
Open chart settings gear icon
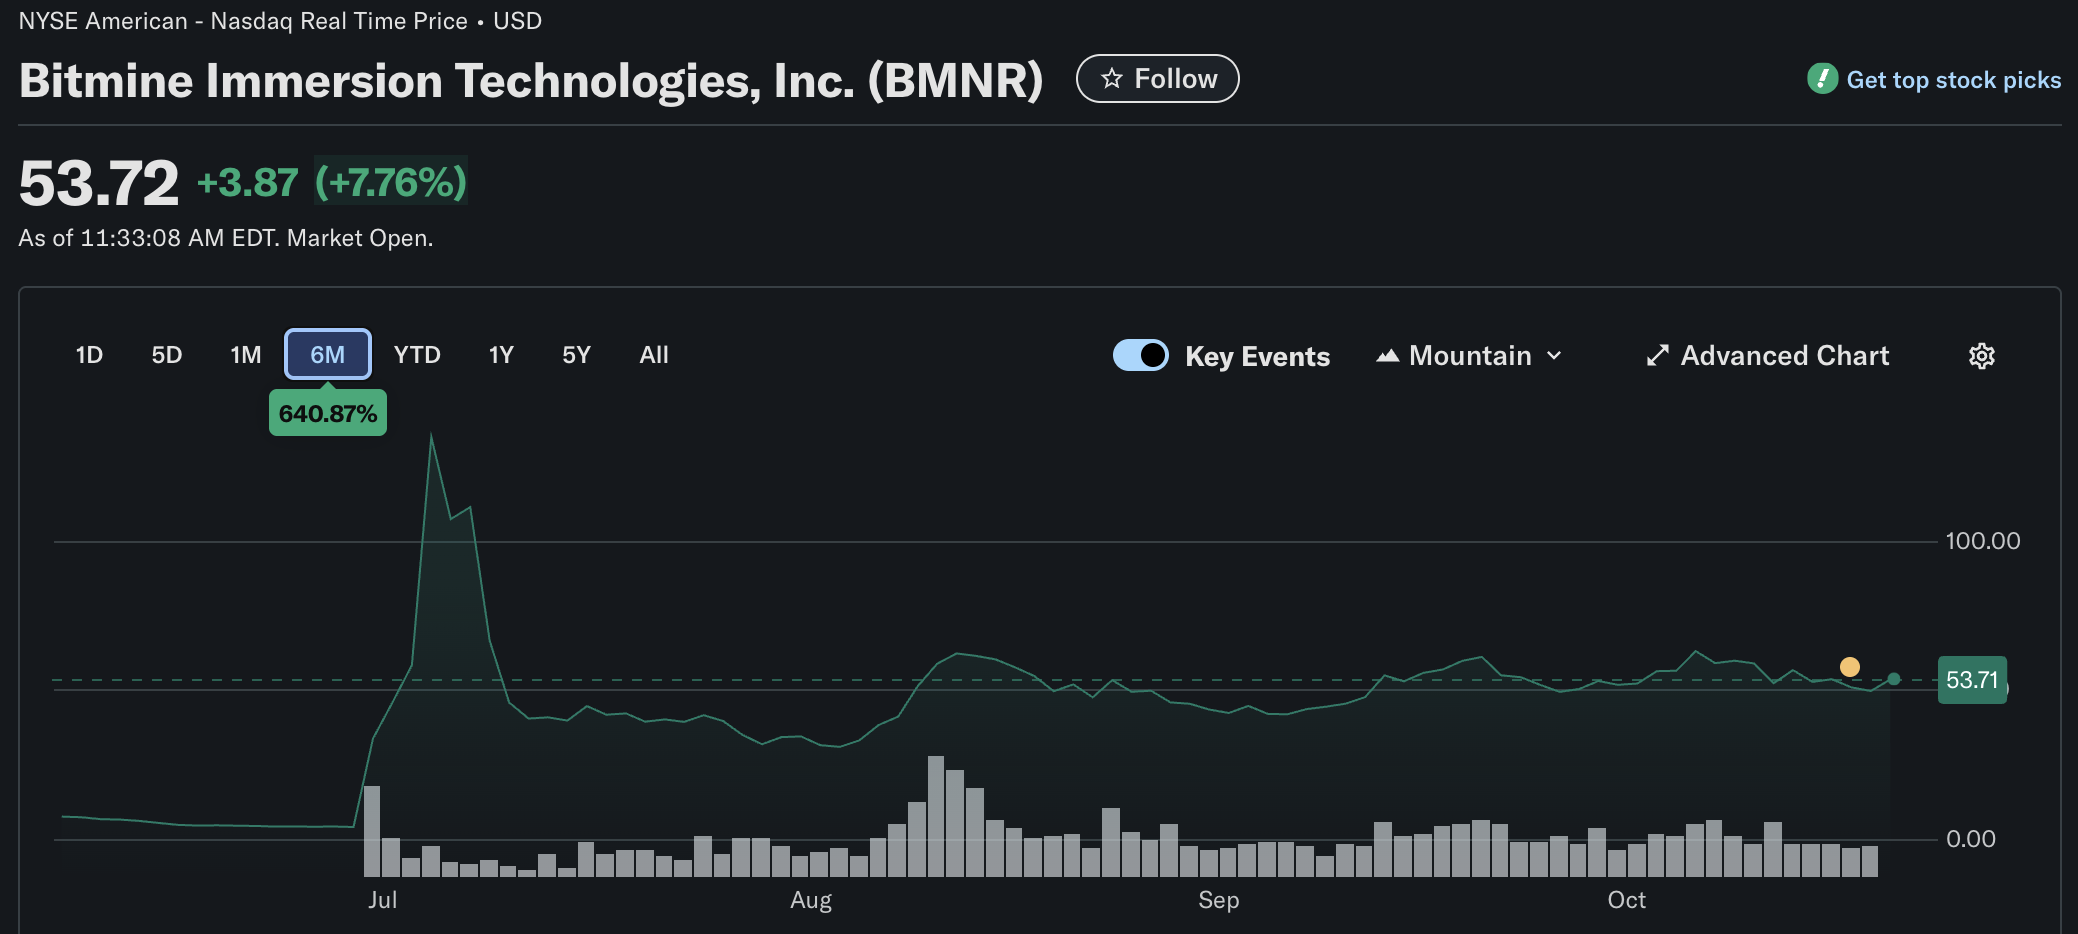click(x=1981, y=356)
